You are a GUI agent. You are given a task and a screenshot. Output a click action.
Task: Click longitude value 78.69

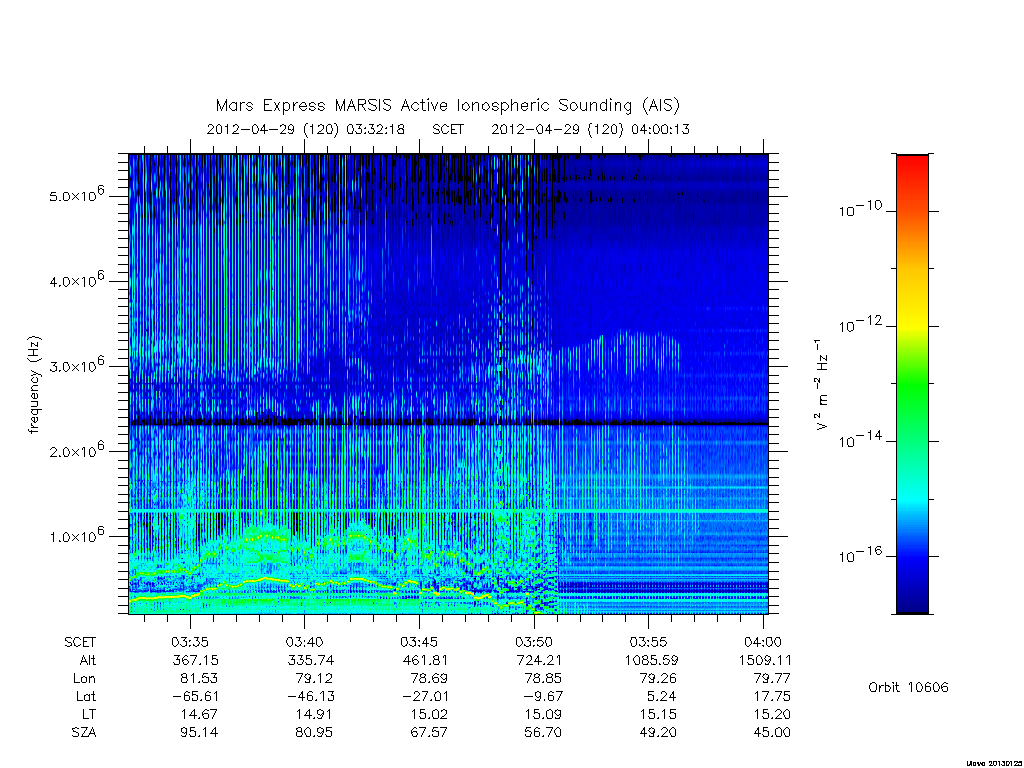click(428, 679)
